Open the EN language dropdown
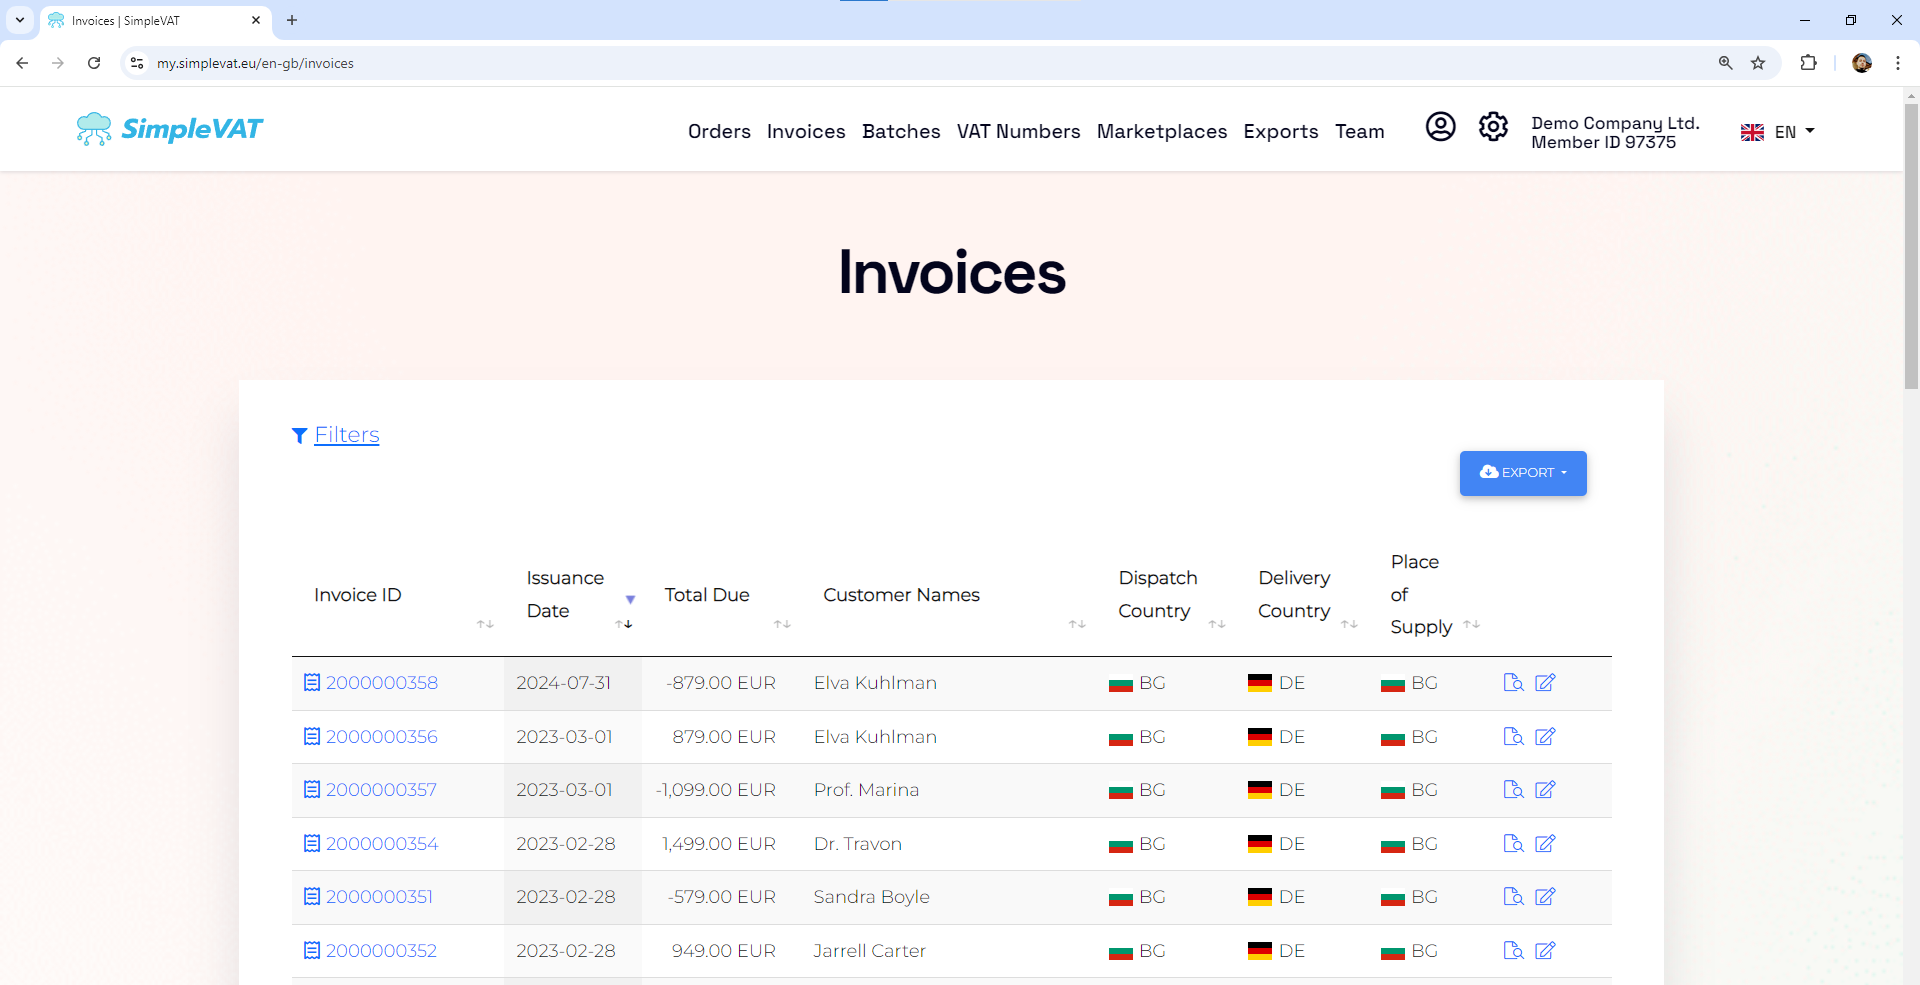 pyautogui.click(x=1778, y=132)
